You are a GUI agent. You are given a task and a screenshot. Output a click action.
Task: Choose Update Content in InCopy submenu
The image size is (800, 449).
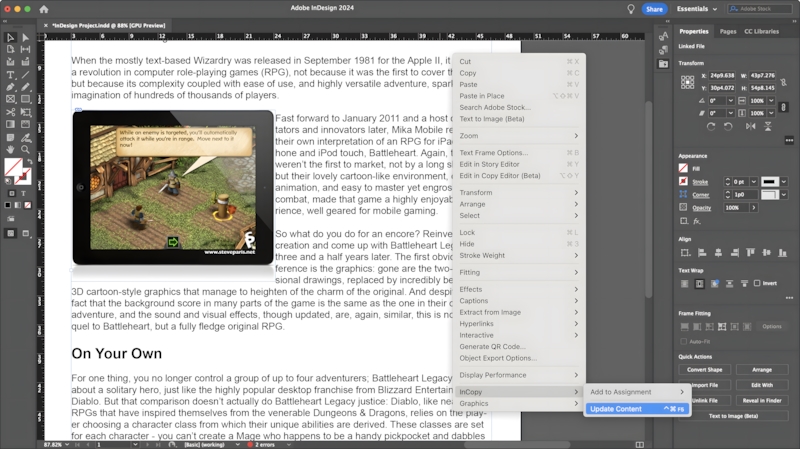[637, 409]
